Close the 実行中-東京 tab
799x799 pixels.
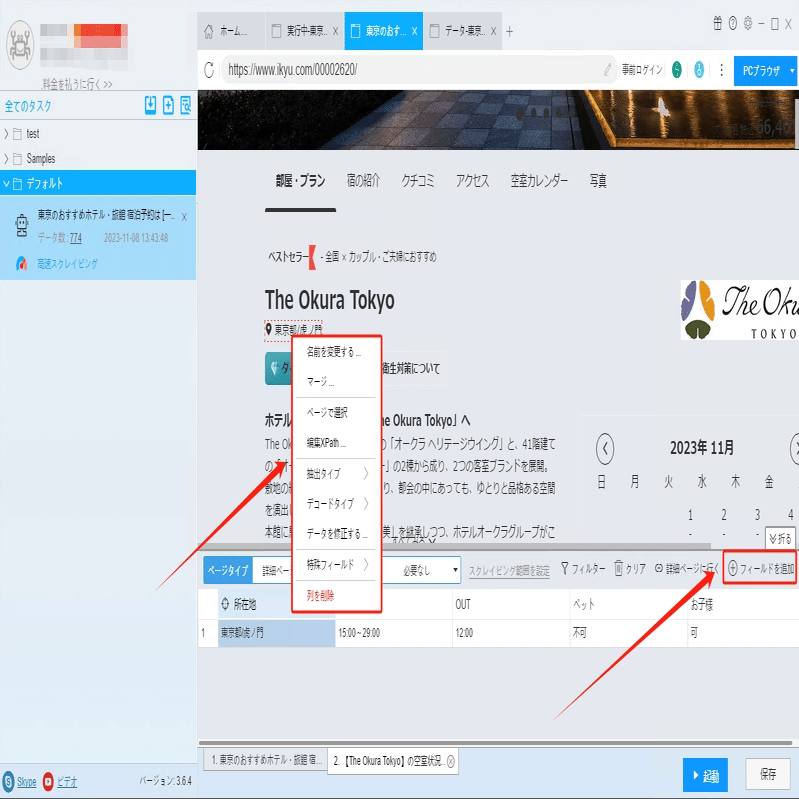point(335,31)
